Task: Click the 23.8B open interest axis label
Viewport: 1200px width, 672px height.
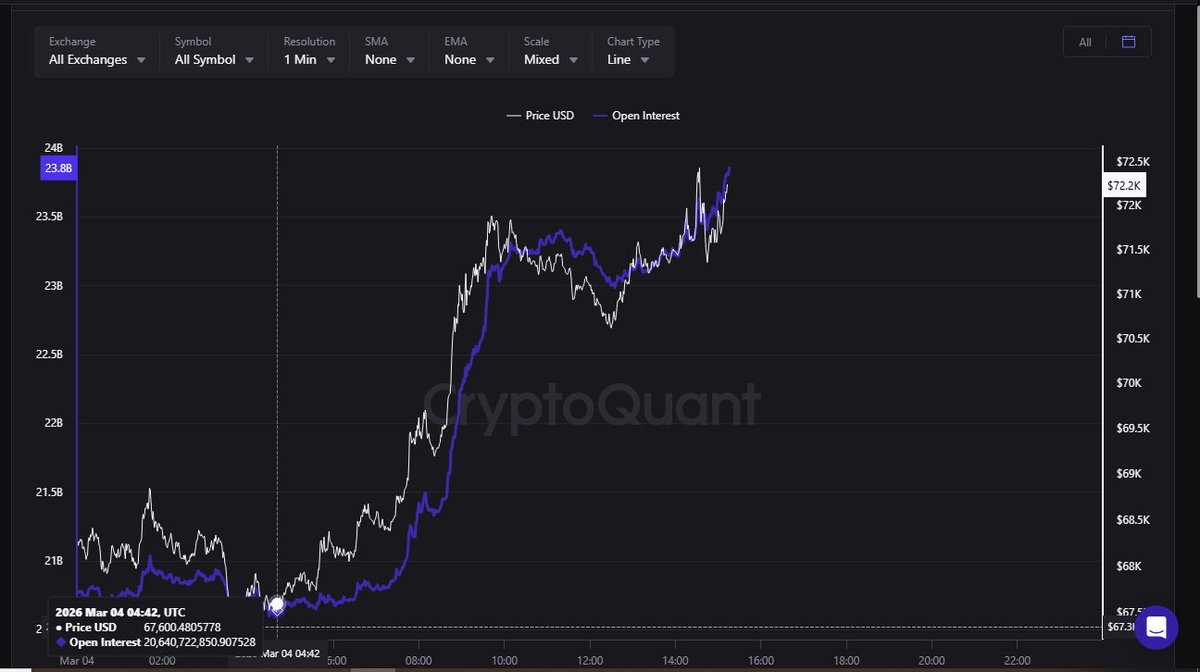Action: tap(58, 169)
